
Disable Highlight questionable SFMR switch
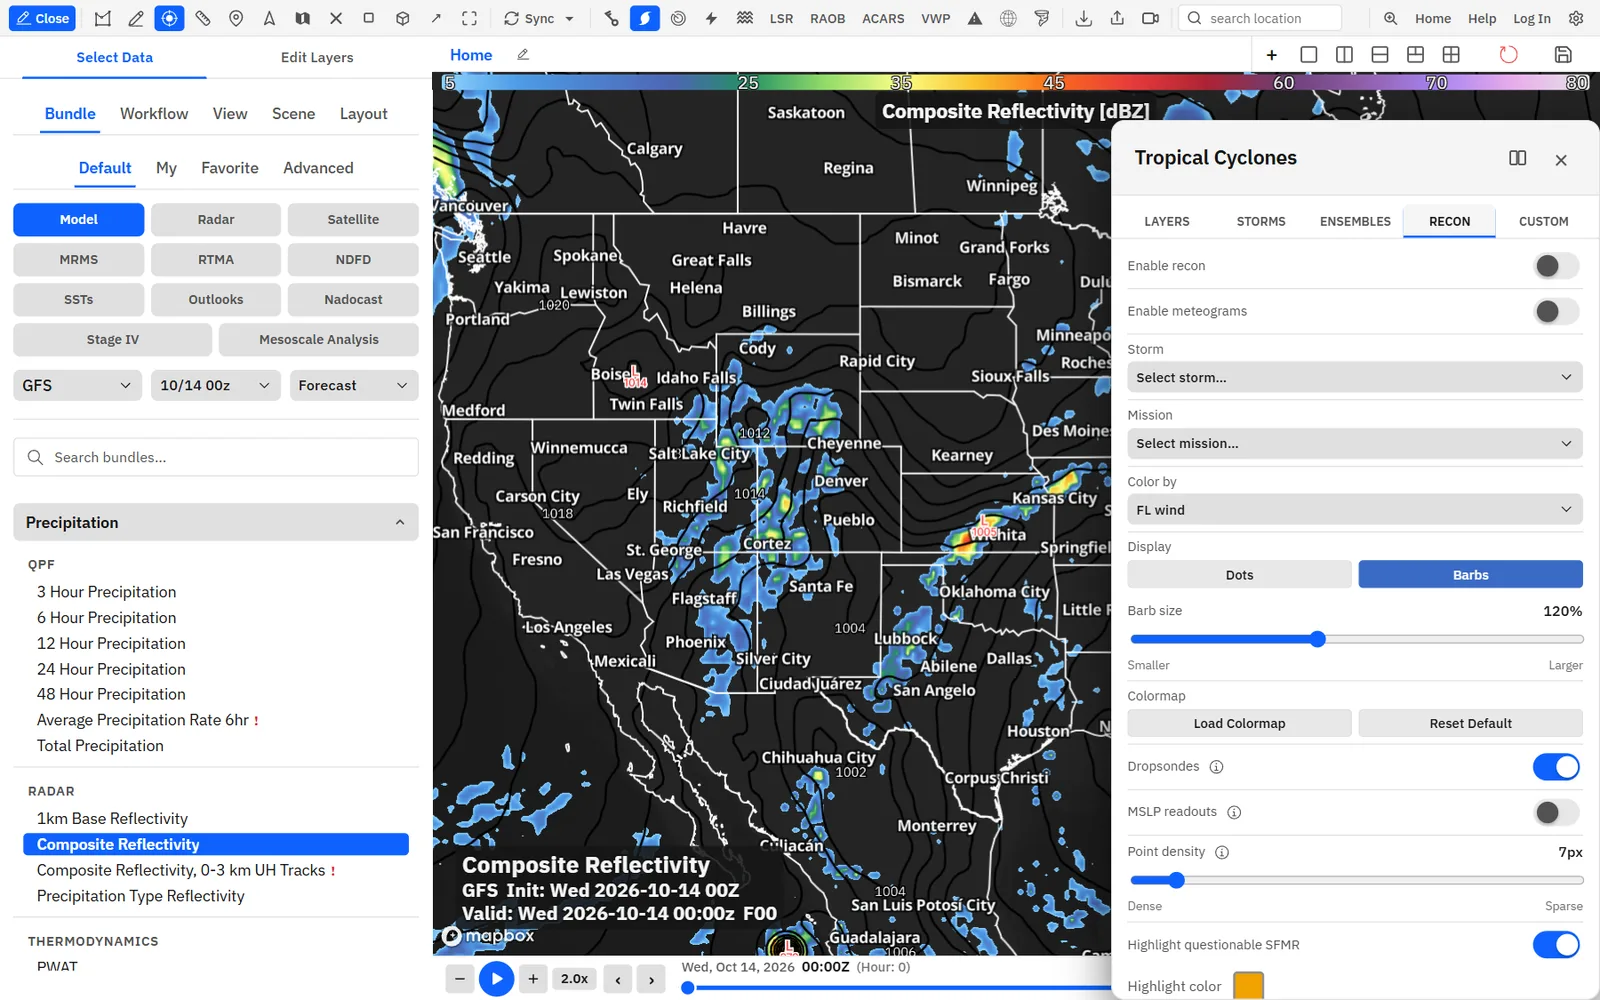[x=1556, y=945]
